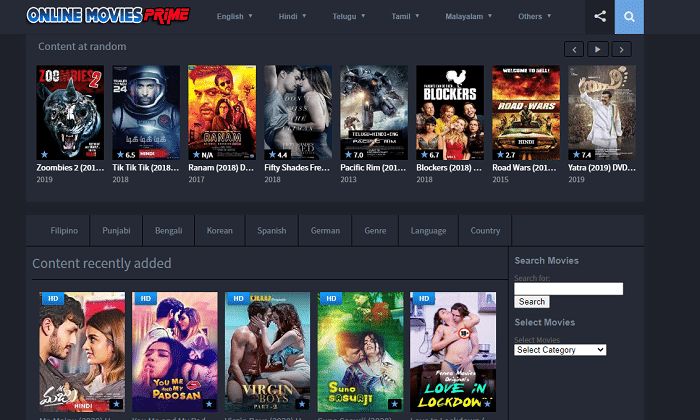Open the Language tab
700x420 pixels.
click(428, 231)
